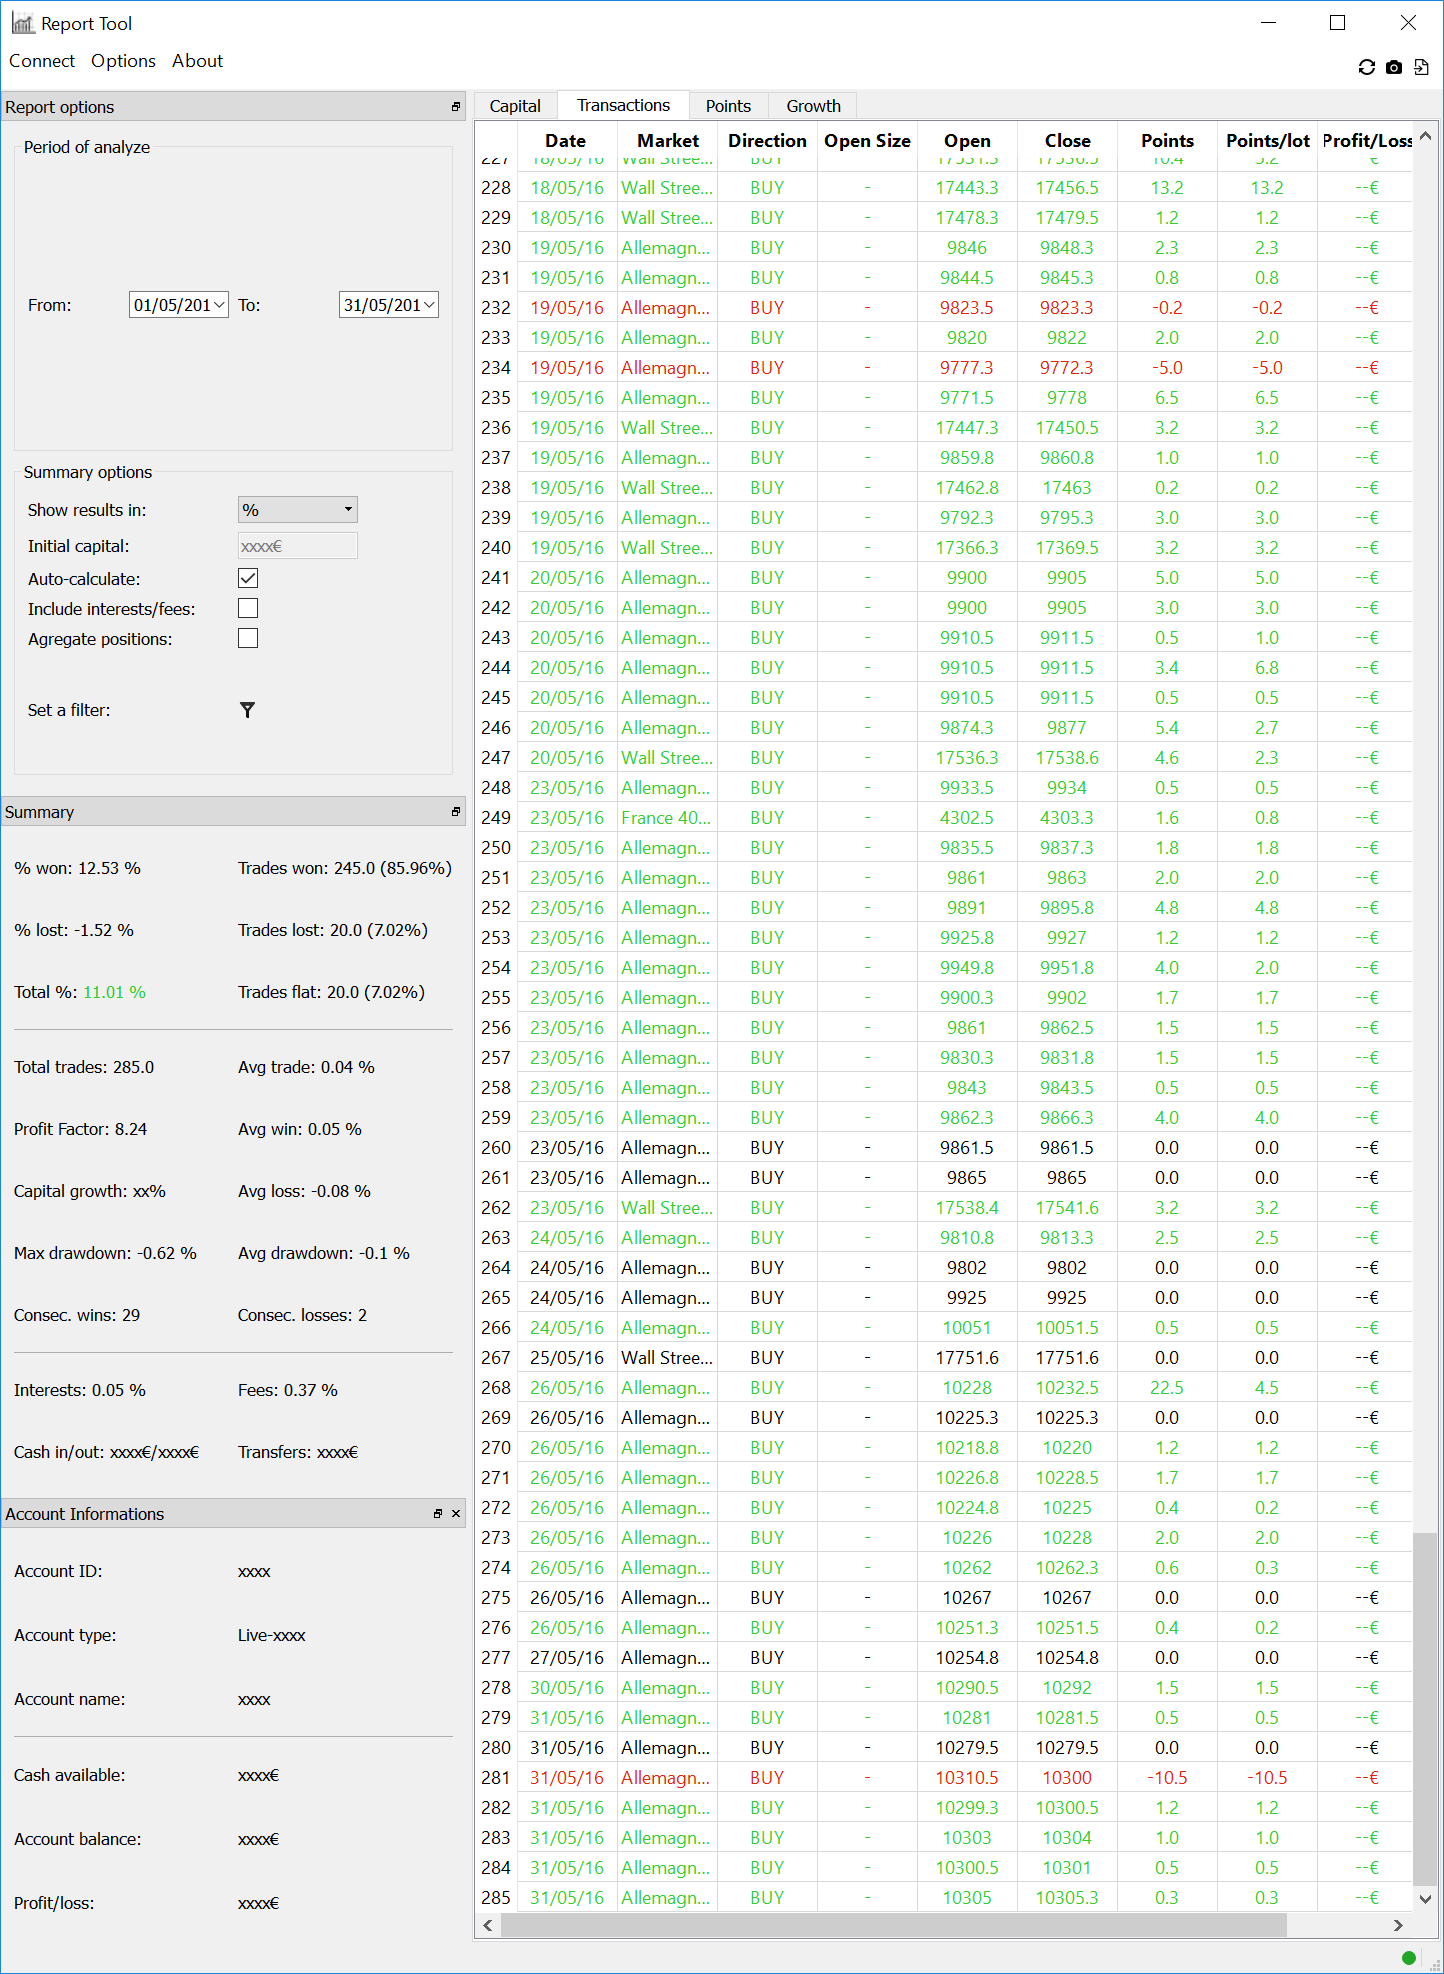This screenshot has height=1974, width=1444.
Task: Sort by the Open column header
Action: click(967, 141)
